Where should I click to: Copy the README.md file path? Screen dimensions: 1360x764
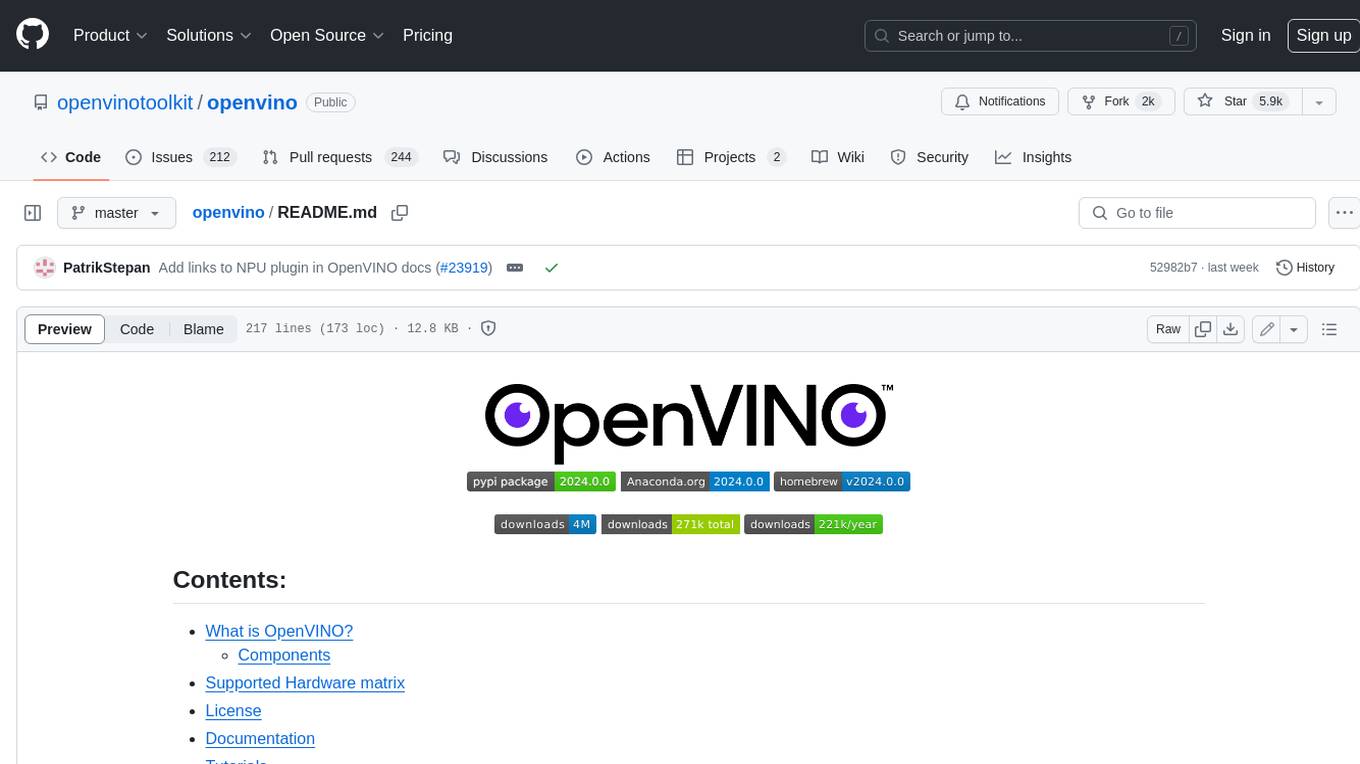click(400, 213)
